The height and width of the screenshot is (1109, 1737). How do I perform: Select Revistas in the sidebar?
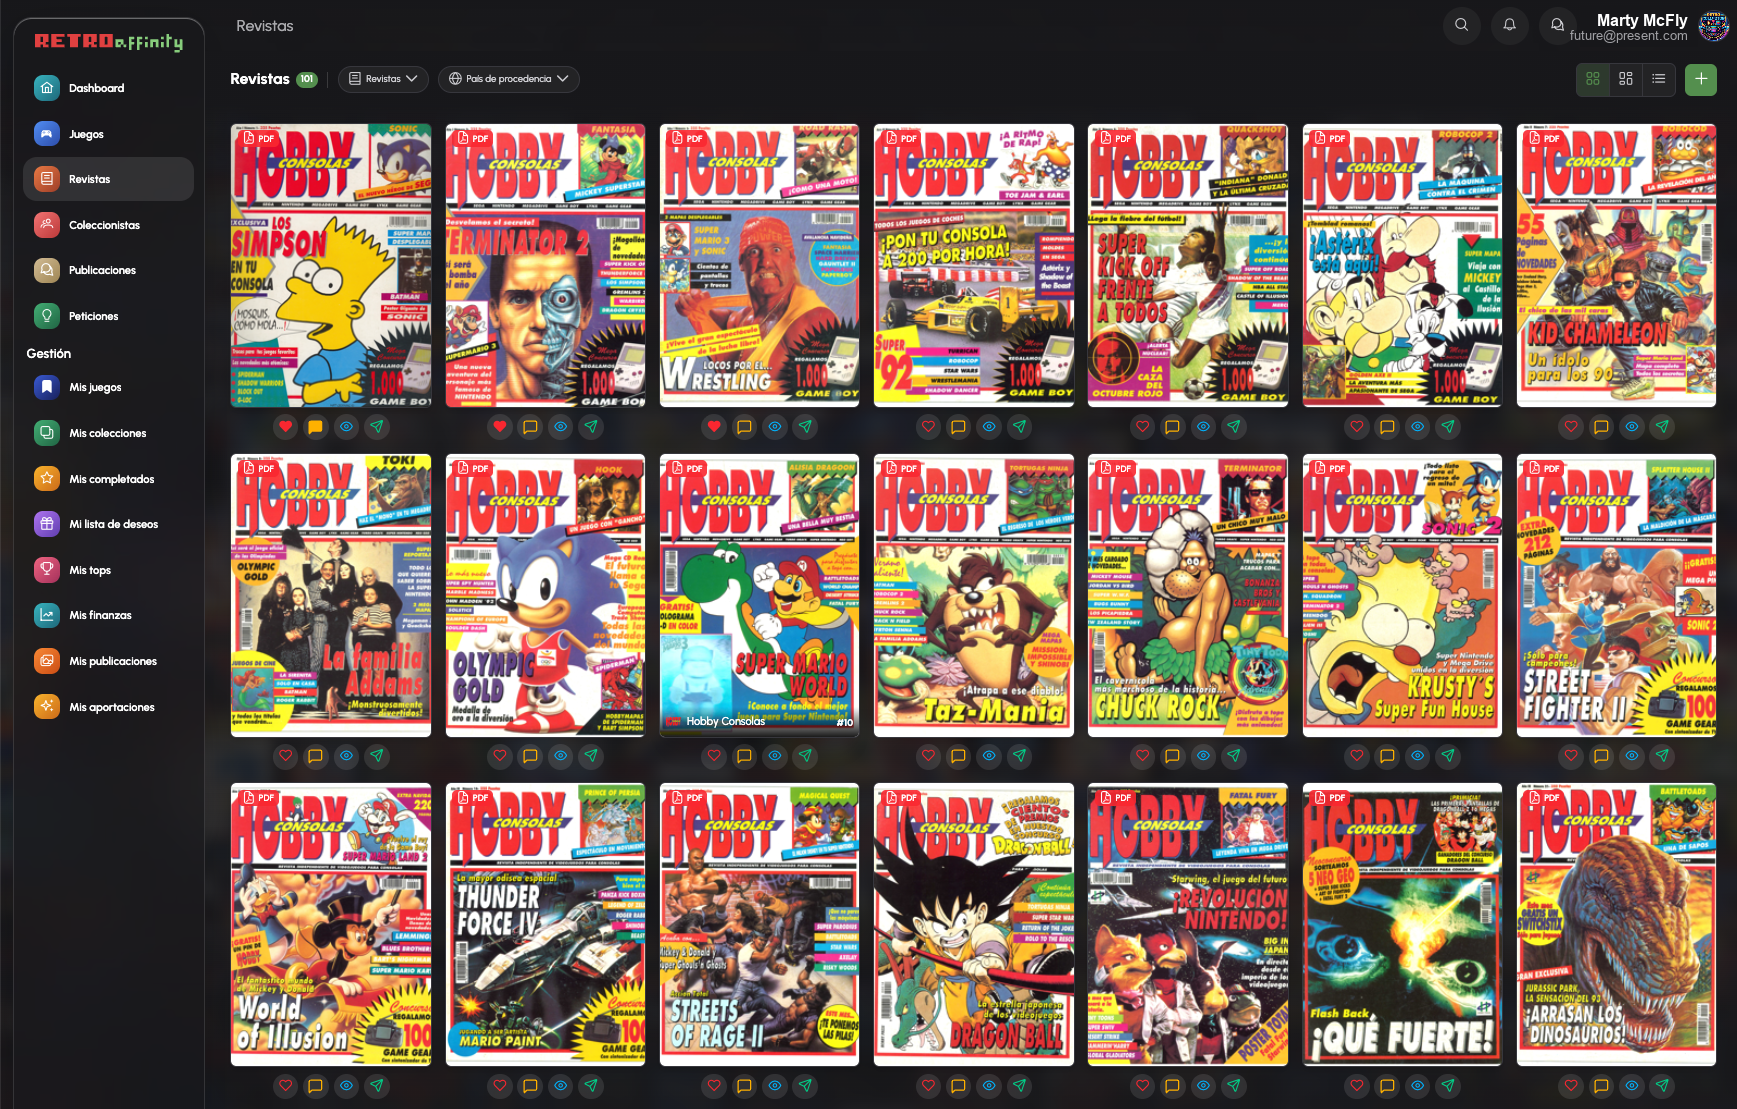pos(108,179)
